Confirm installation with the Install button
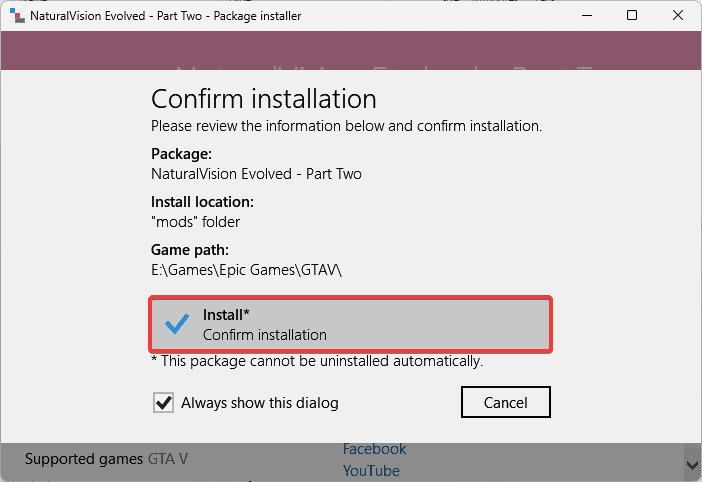Image resolution: width=702 pixels, height=482 pixels. [x=350, y=324]
